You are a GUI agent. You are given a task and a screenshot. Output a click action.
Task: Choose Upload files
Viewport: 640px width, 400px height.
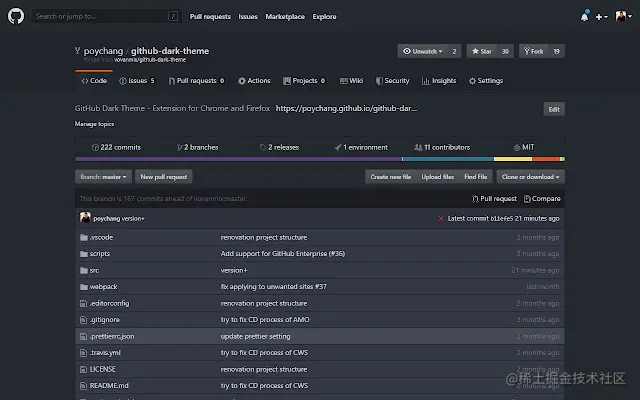[438, 177]
